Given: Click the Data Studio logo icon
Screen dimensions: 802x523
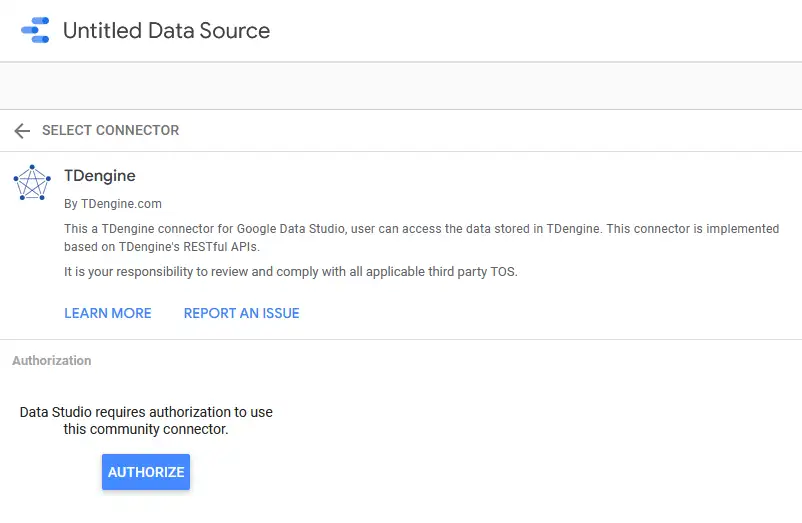Looking at the screenshot, I should pyautogui.click(x=35, y=30).
